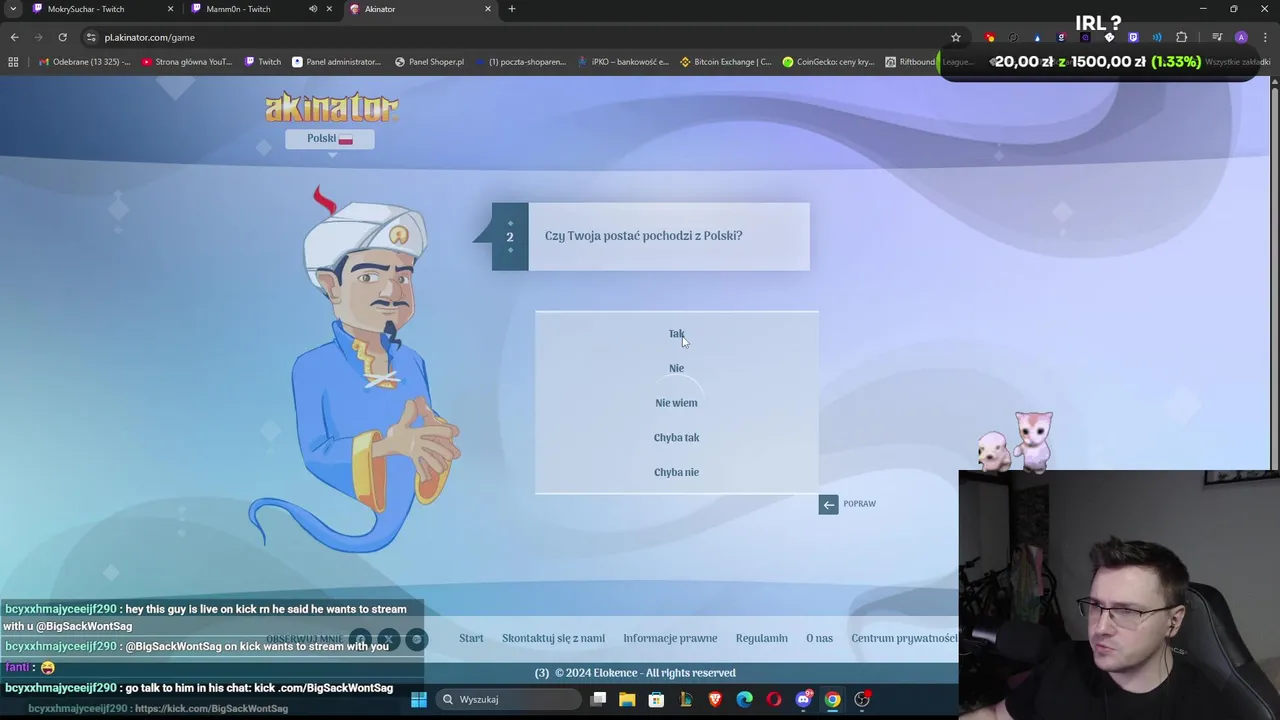Reload the Akinator page
The image size is (1280, 720).
62,37
